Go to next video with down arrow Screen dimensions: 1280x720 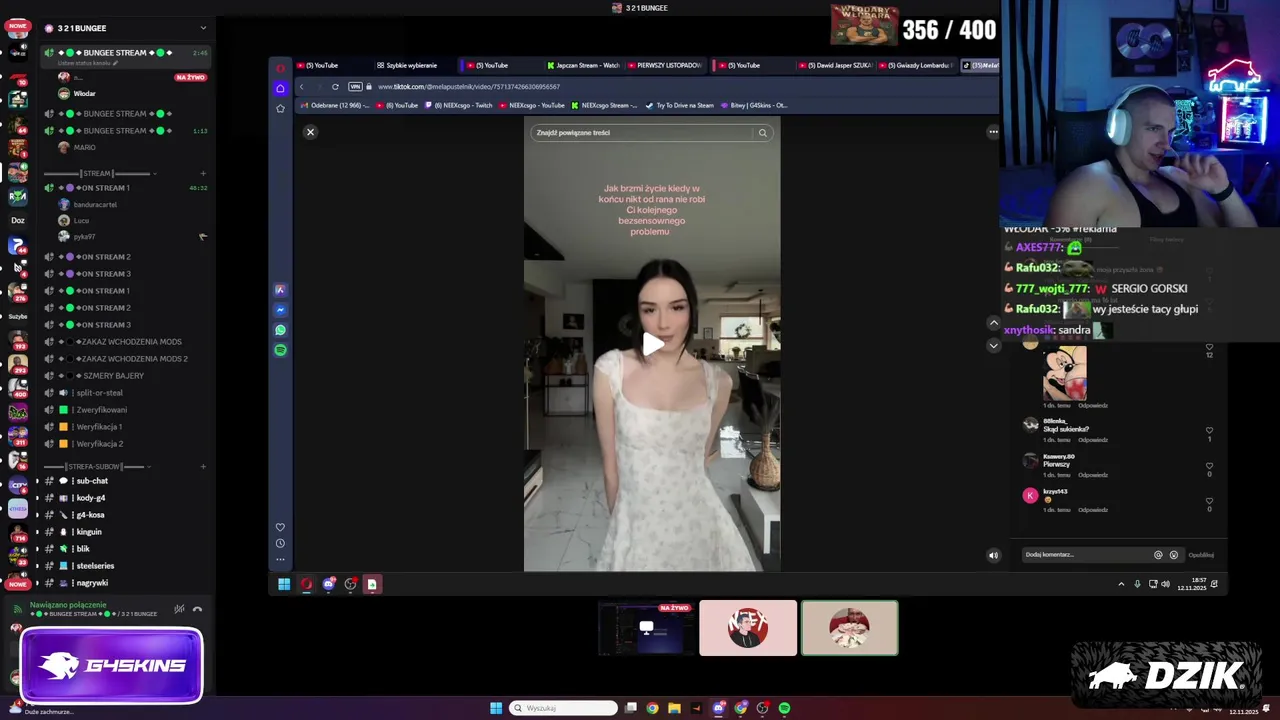coord(993,345)
